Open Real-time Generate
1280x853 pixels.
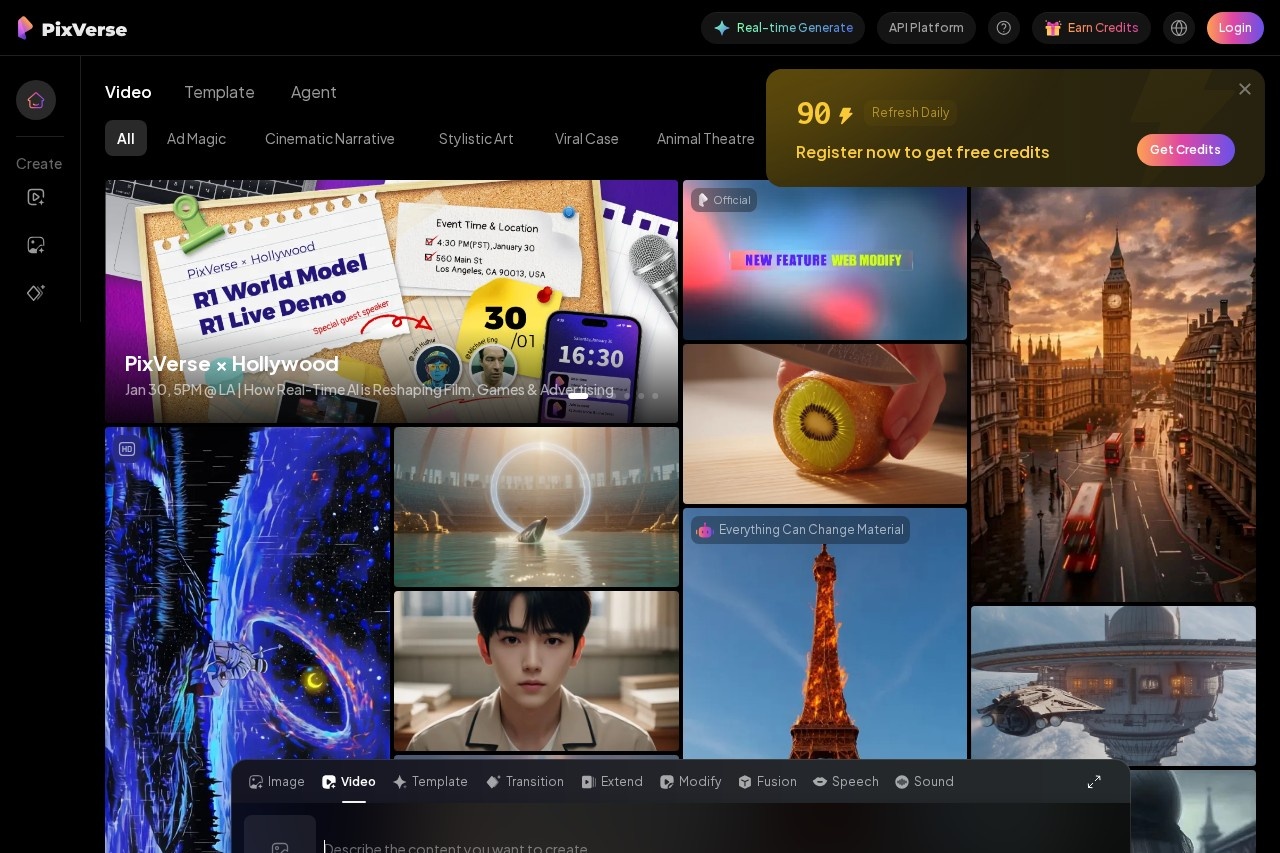coord(783,28)
